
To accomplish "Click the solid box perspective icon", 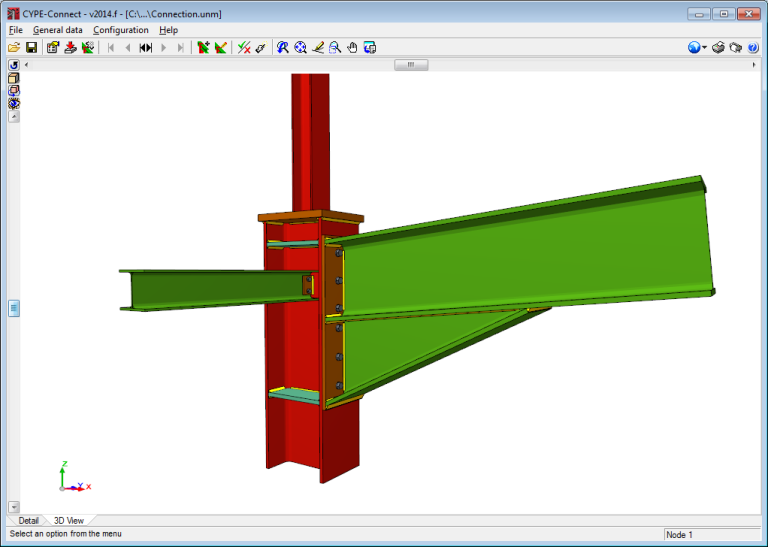I will 14,78.
